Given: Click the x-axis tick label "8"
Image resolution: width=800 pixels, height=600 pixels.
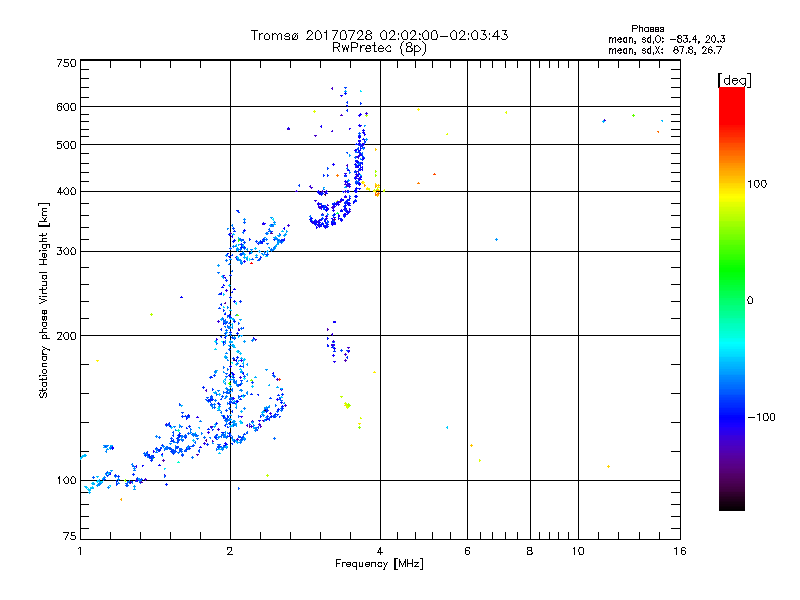Looking at the screenshot, I should pyautogui.click(x=530, y=551).
